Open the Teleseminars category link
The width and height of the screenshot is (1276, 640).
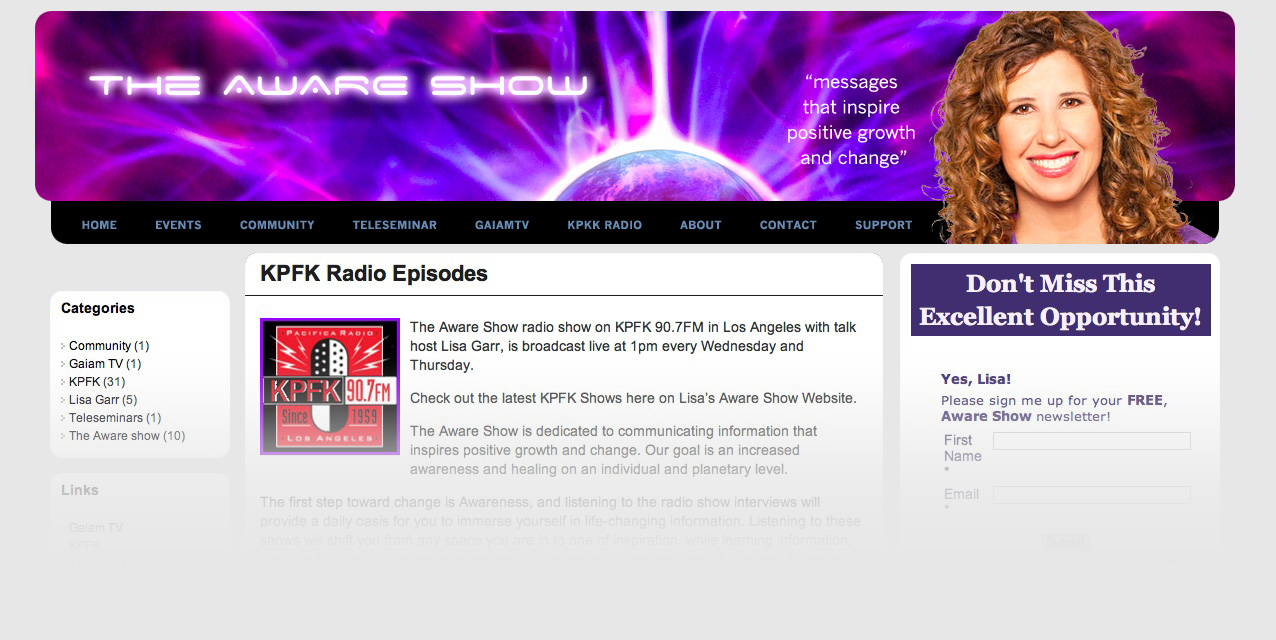[106, 418]
